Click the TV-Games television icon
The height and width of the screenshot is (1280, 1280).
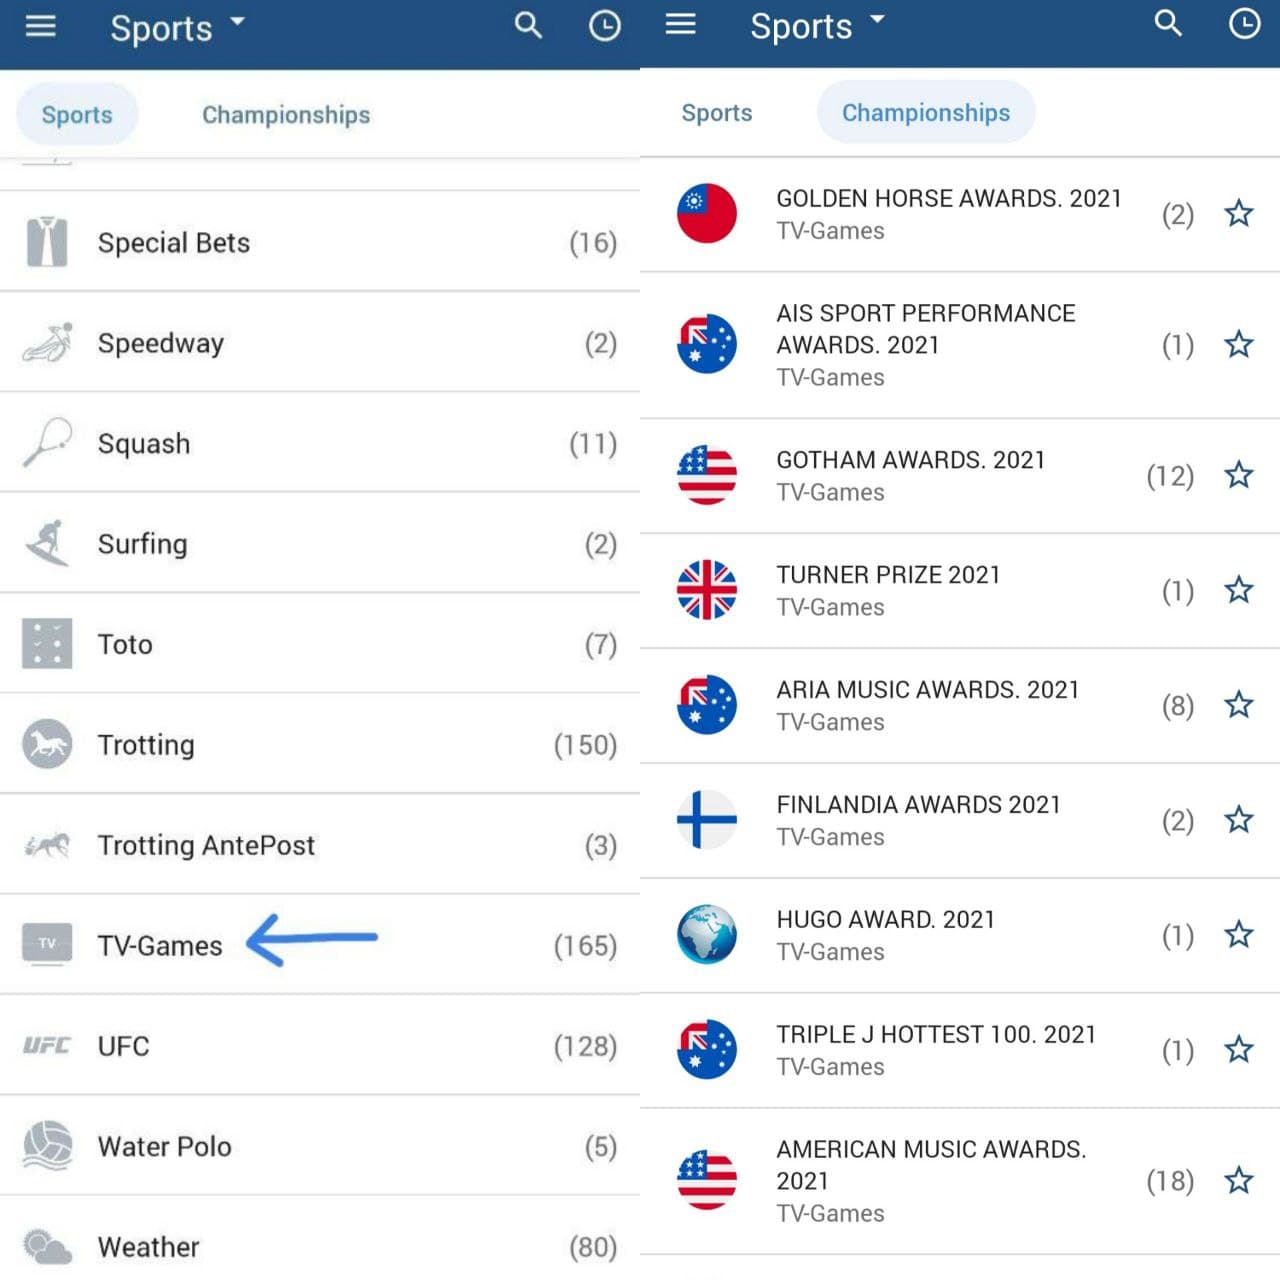pos(47,944)
